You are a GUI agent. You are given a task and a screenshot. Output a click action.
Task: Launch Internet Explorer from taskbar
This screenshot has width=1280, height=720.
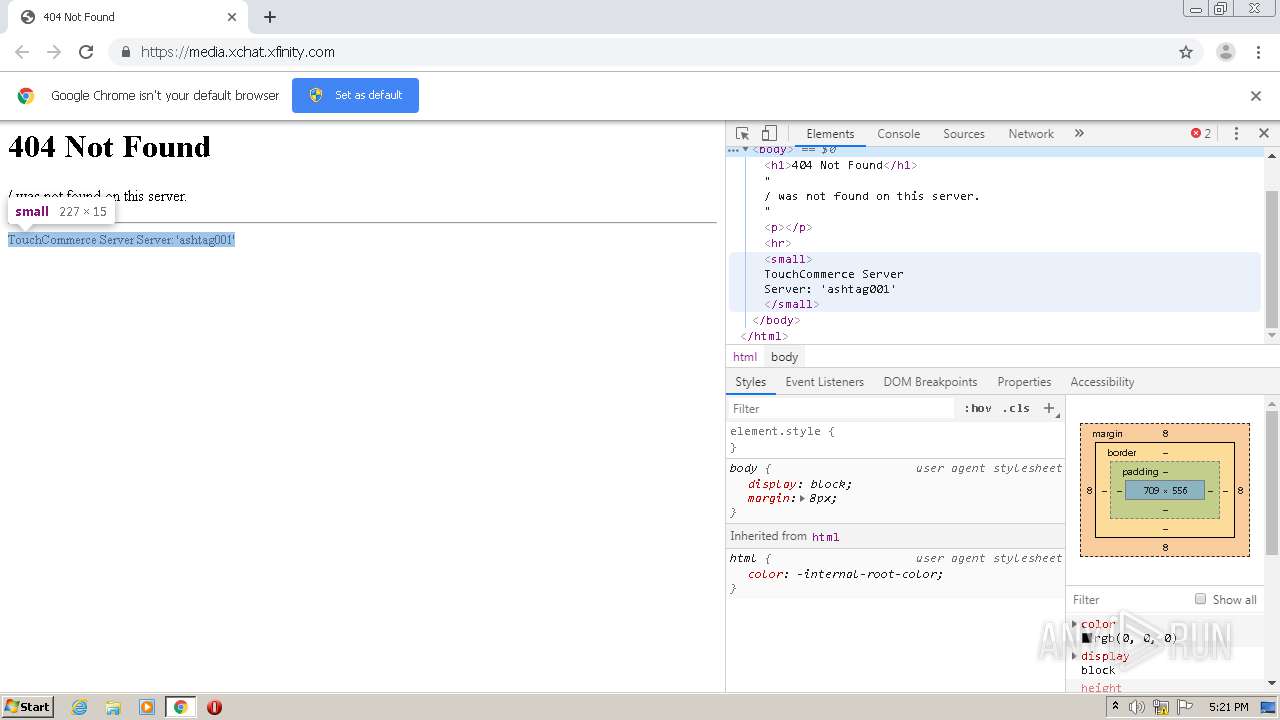coord(80,707)
